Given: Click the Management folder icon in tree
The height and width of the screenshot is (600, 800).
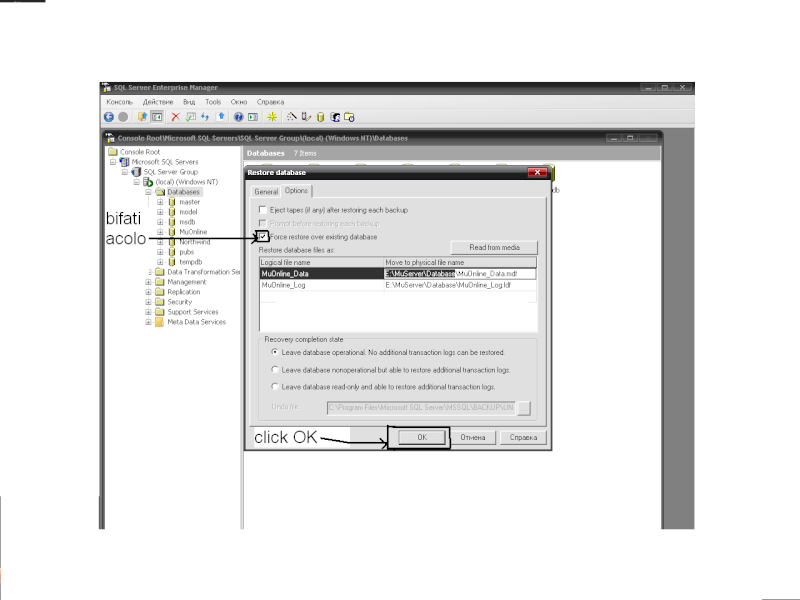Looking at the screenshot, I should (x=160, y=282).
